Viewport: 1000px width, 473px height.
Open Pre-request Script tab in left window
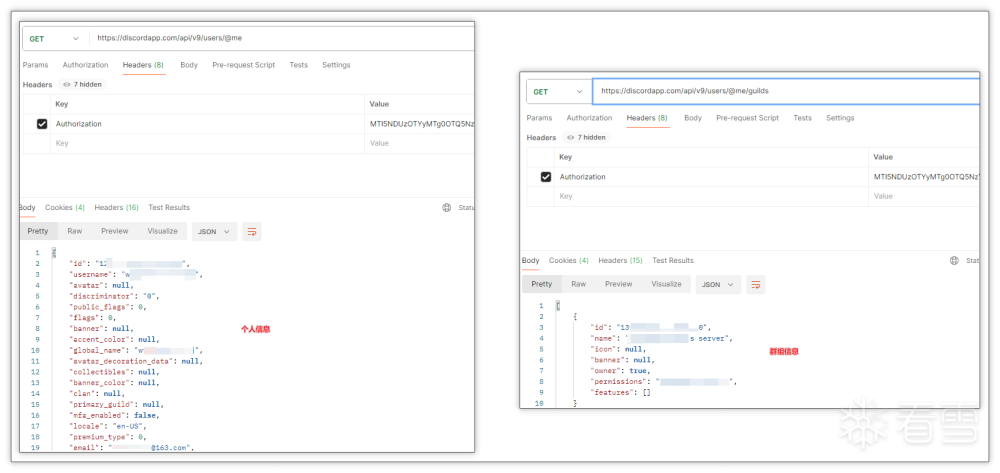pos(244,65)
